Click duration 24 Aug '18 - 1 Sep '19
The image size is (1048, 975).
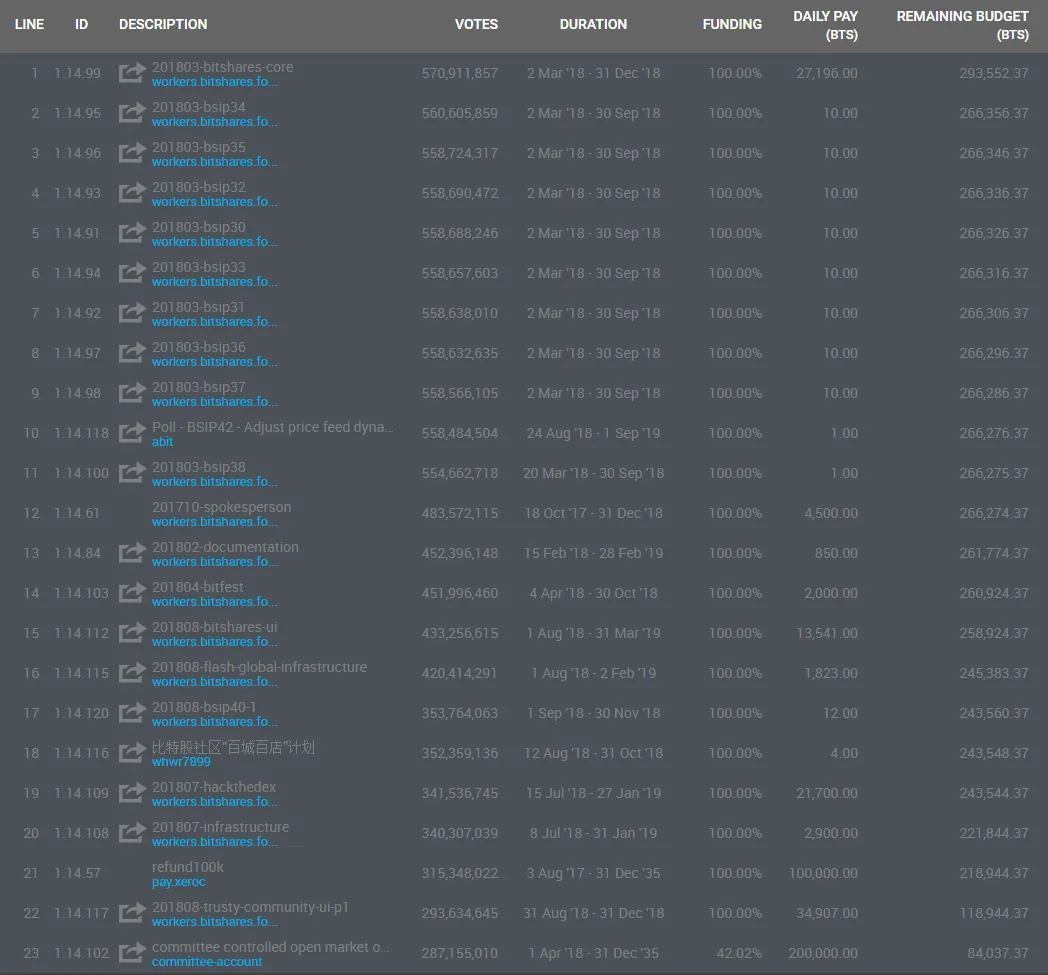point(594,433)
